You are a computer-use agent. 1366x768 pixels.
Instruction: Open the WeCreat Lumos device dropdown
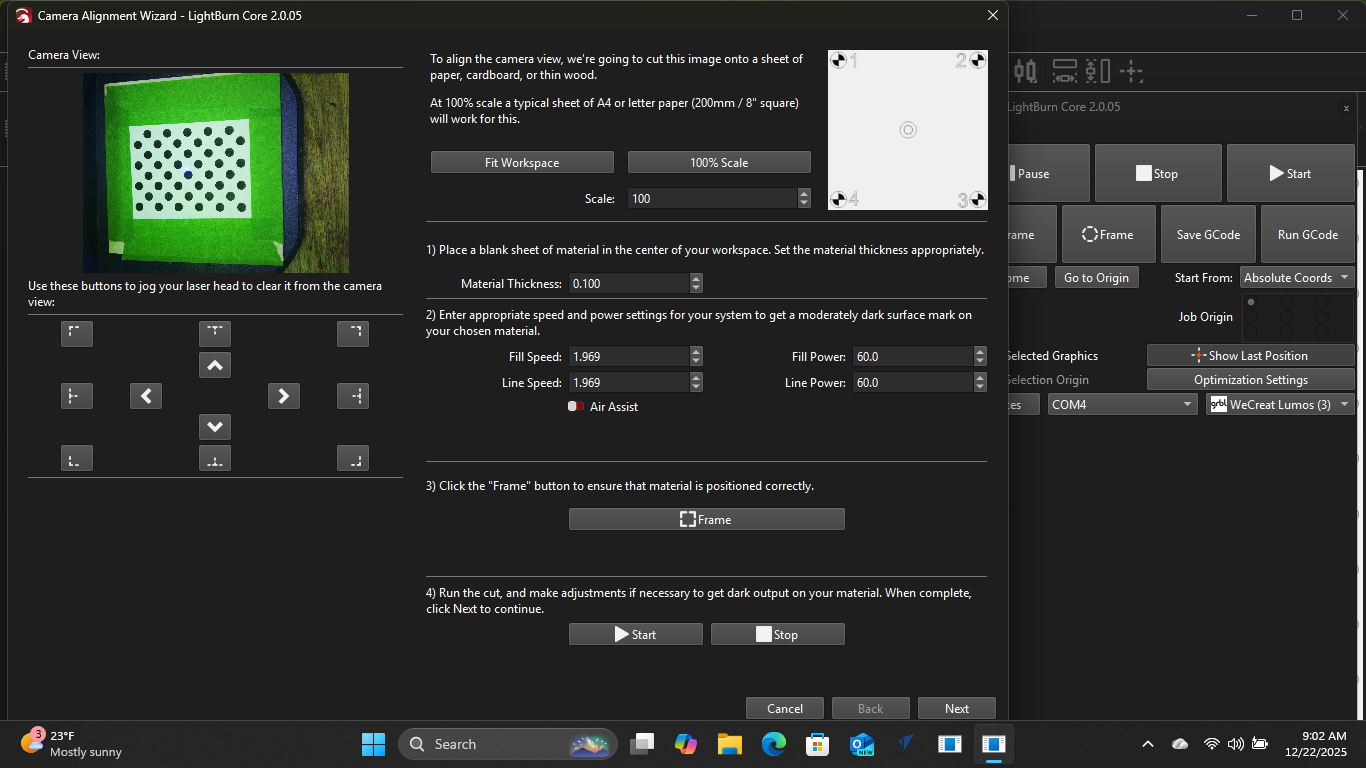(1341, 404)
